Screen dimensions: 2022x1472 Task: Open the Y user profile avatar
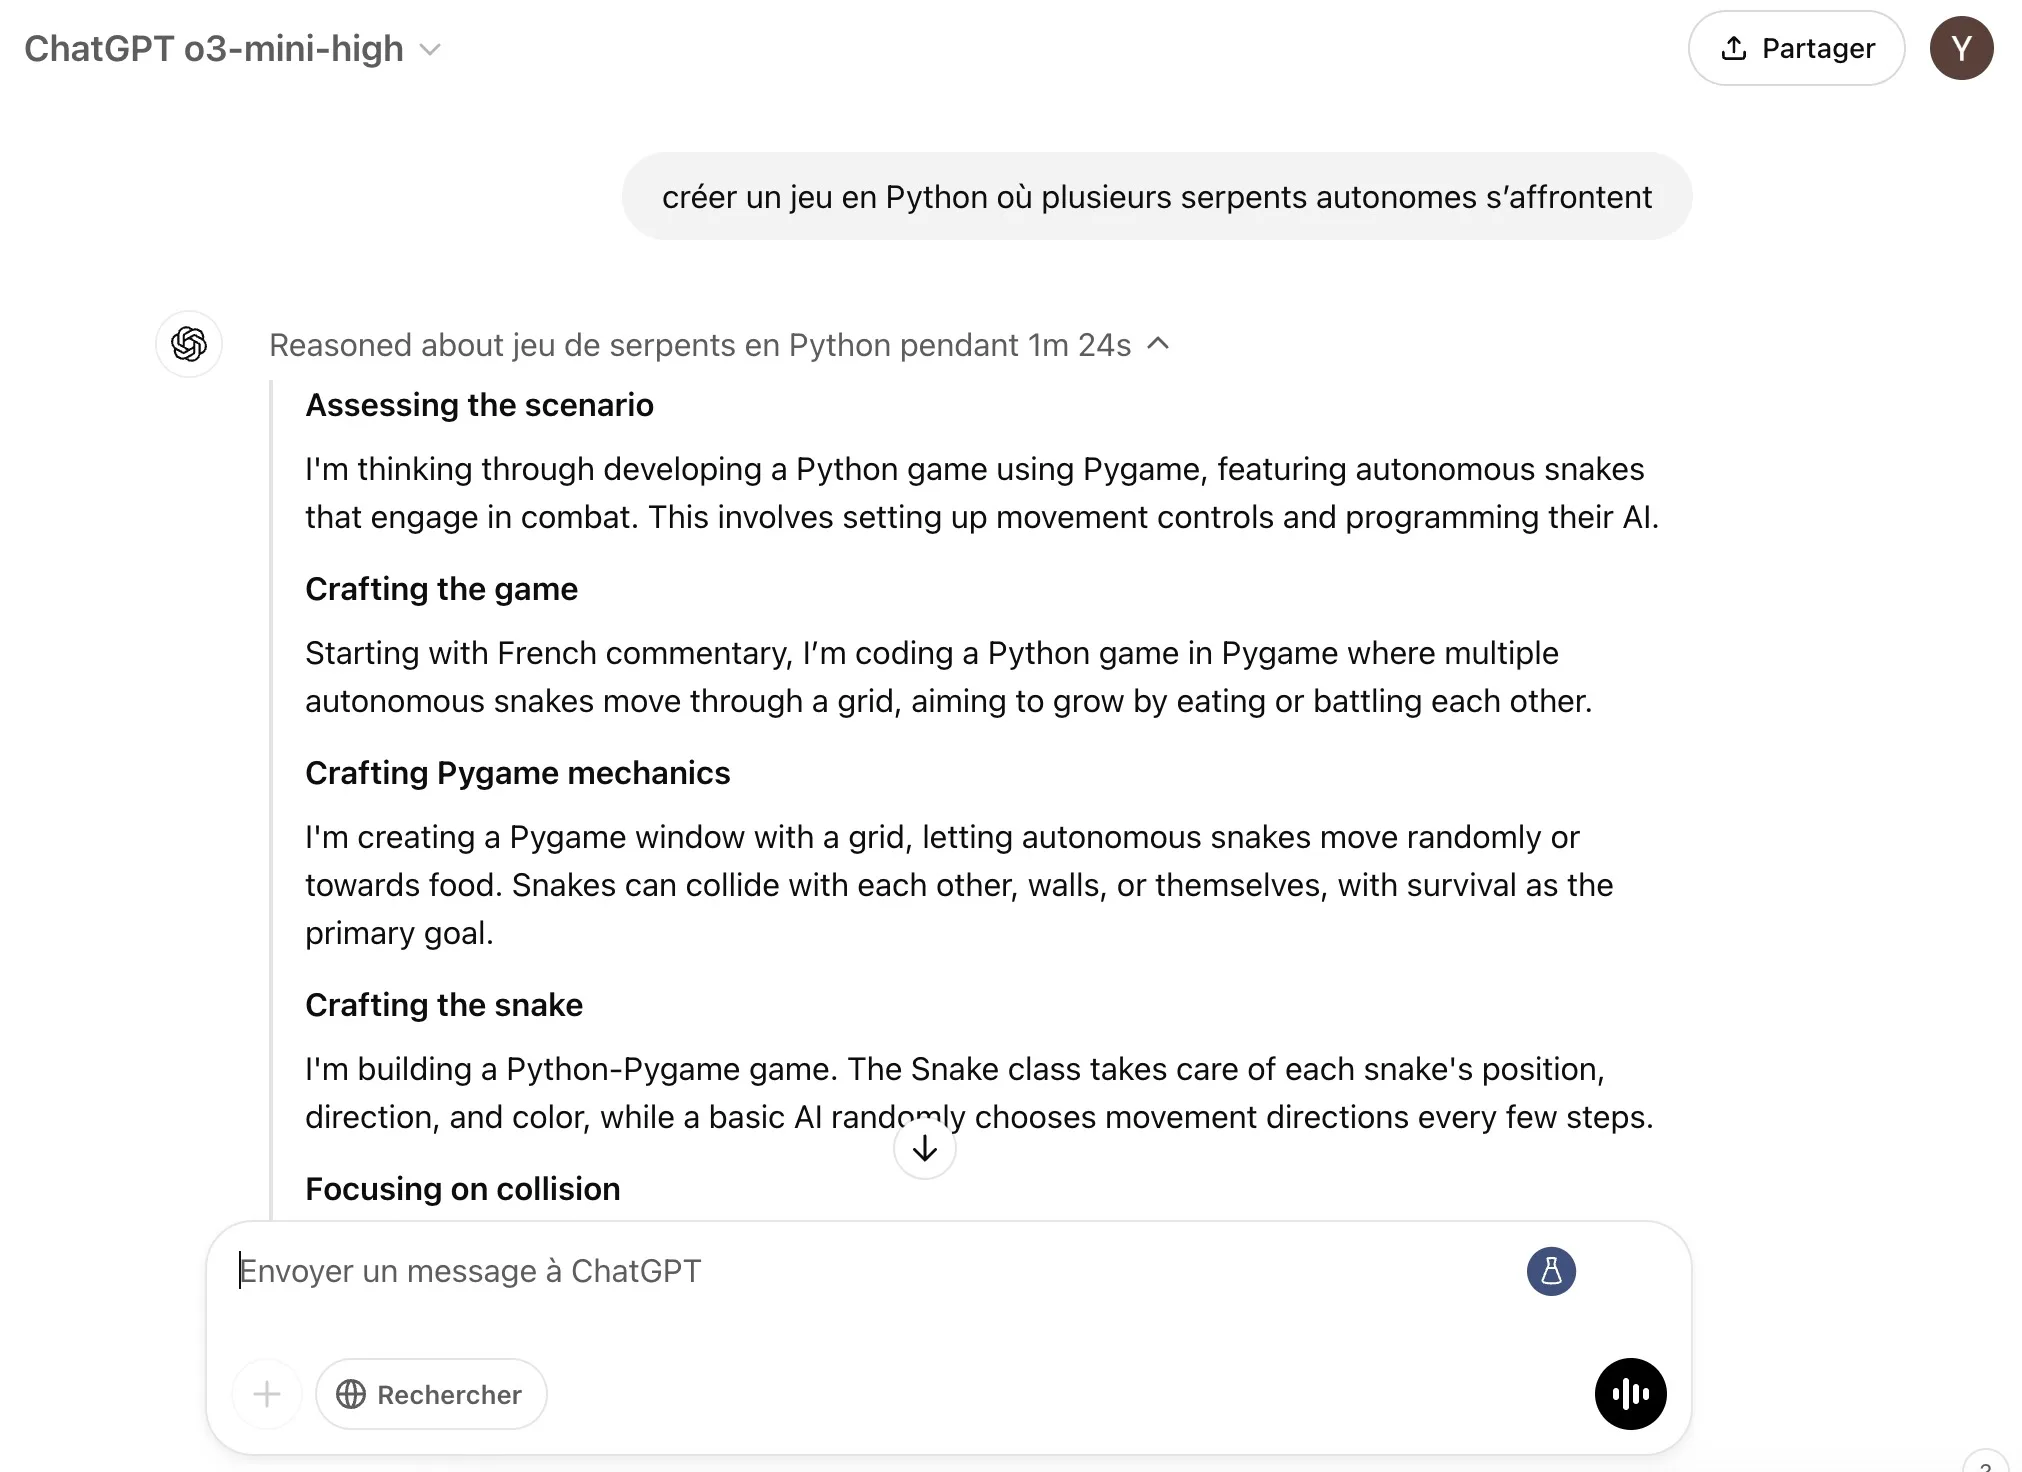pos(1961,48)
